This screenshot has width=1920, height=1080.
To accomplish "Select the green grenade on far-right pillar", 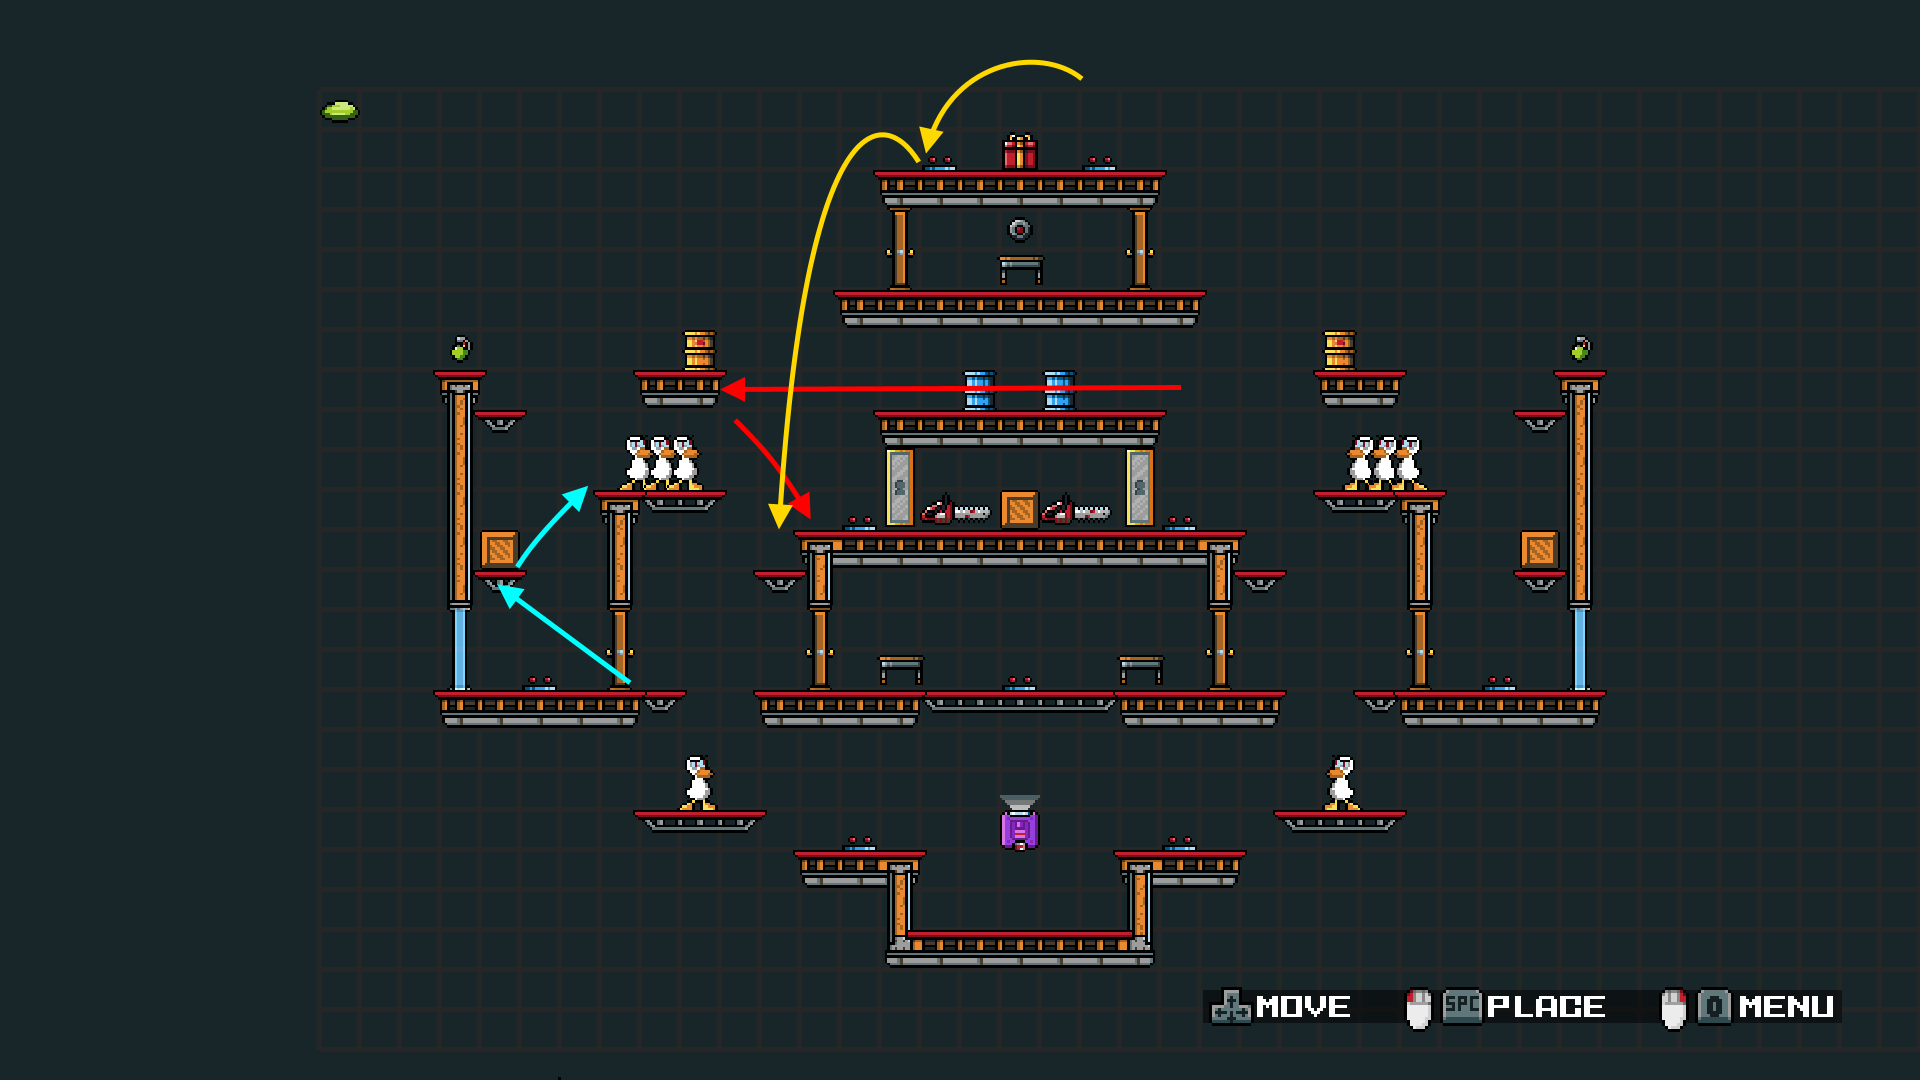I will [1580, 348].
